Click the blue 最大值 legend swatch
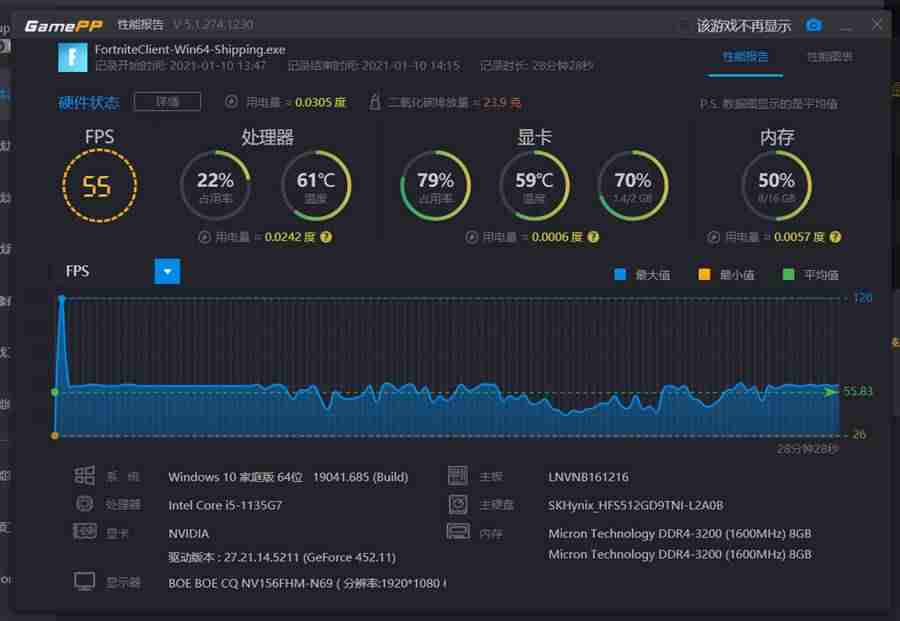900x621 pixels. [x=620, y=274]
